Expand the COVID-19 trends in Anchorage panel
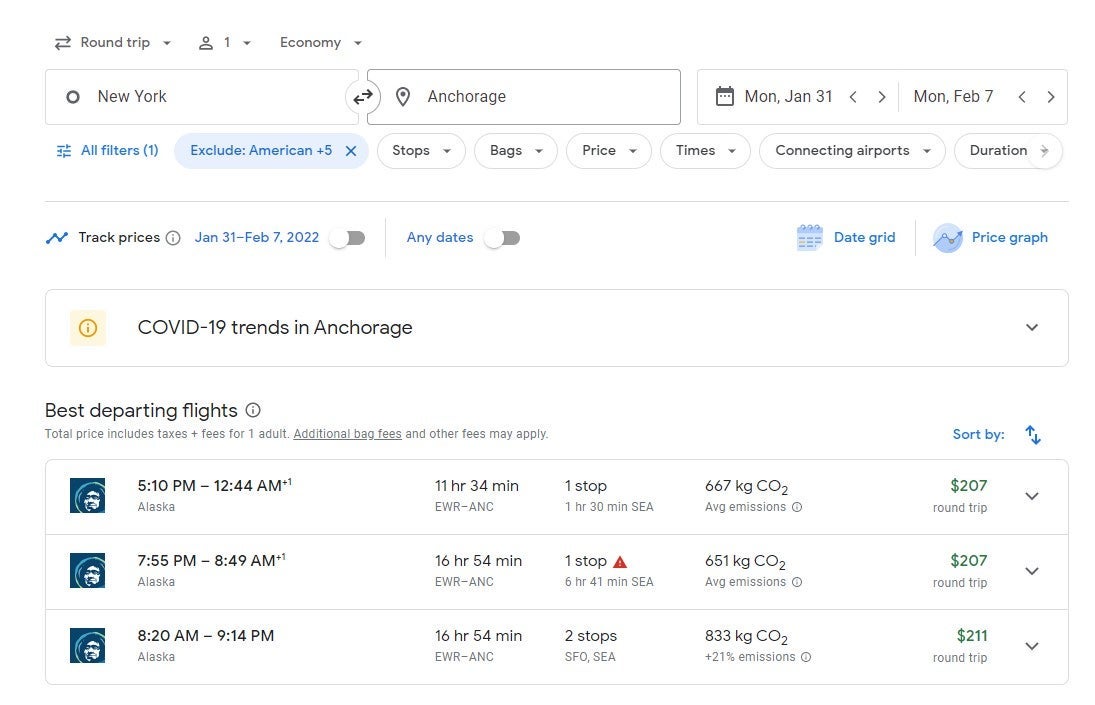 point(1032,328)
